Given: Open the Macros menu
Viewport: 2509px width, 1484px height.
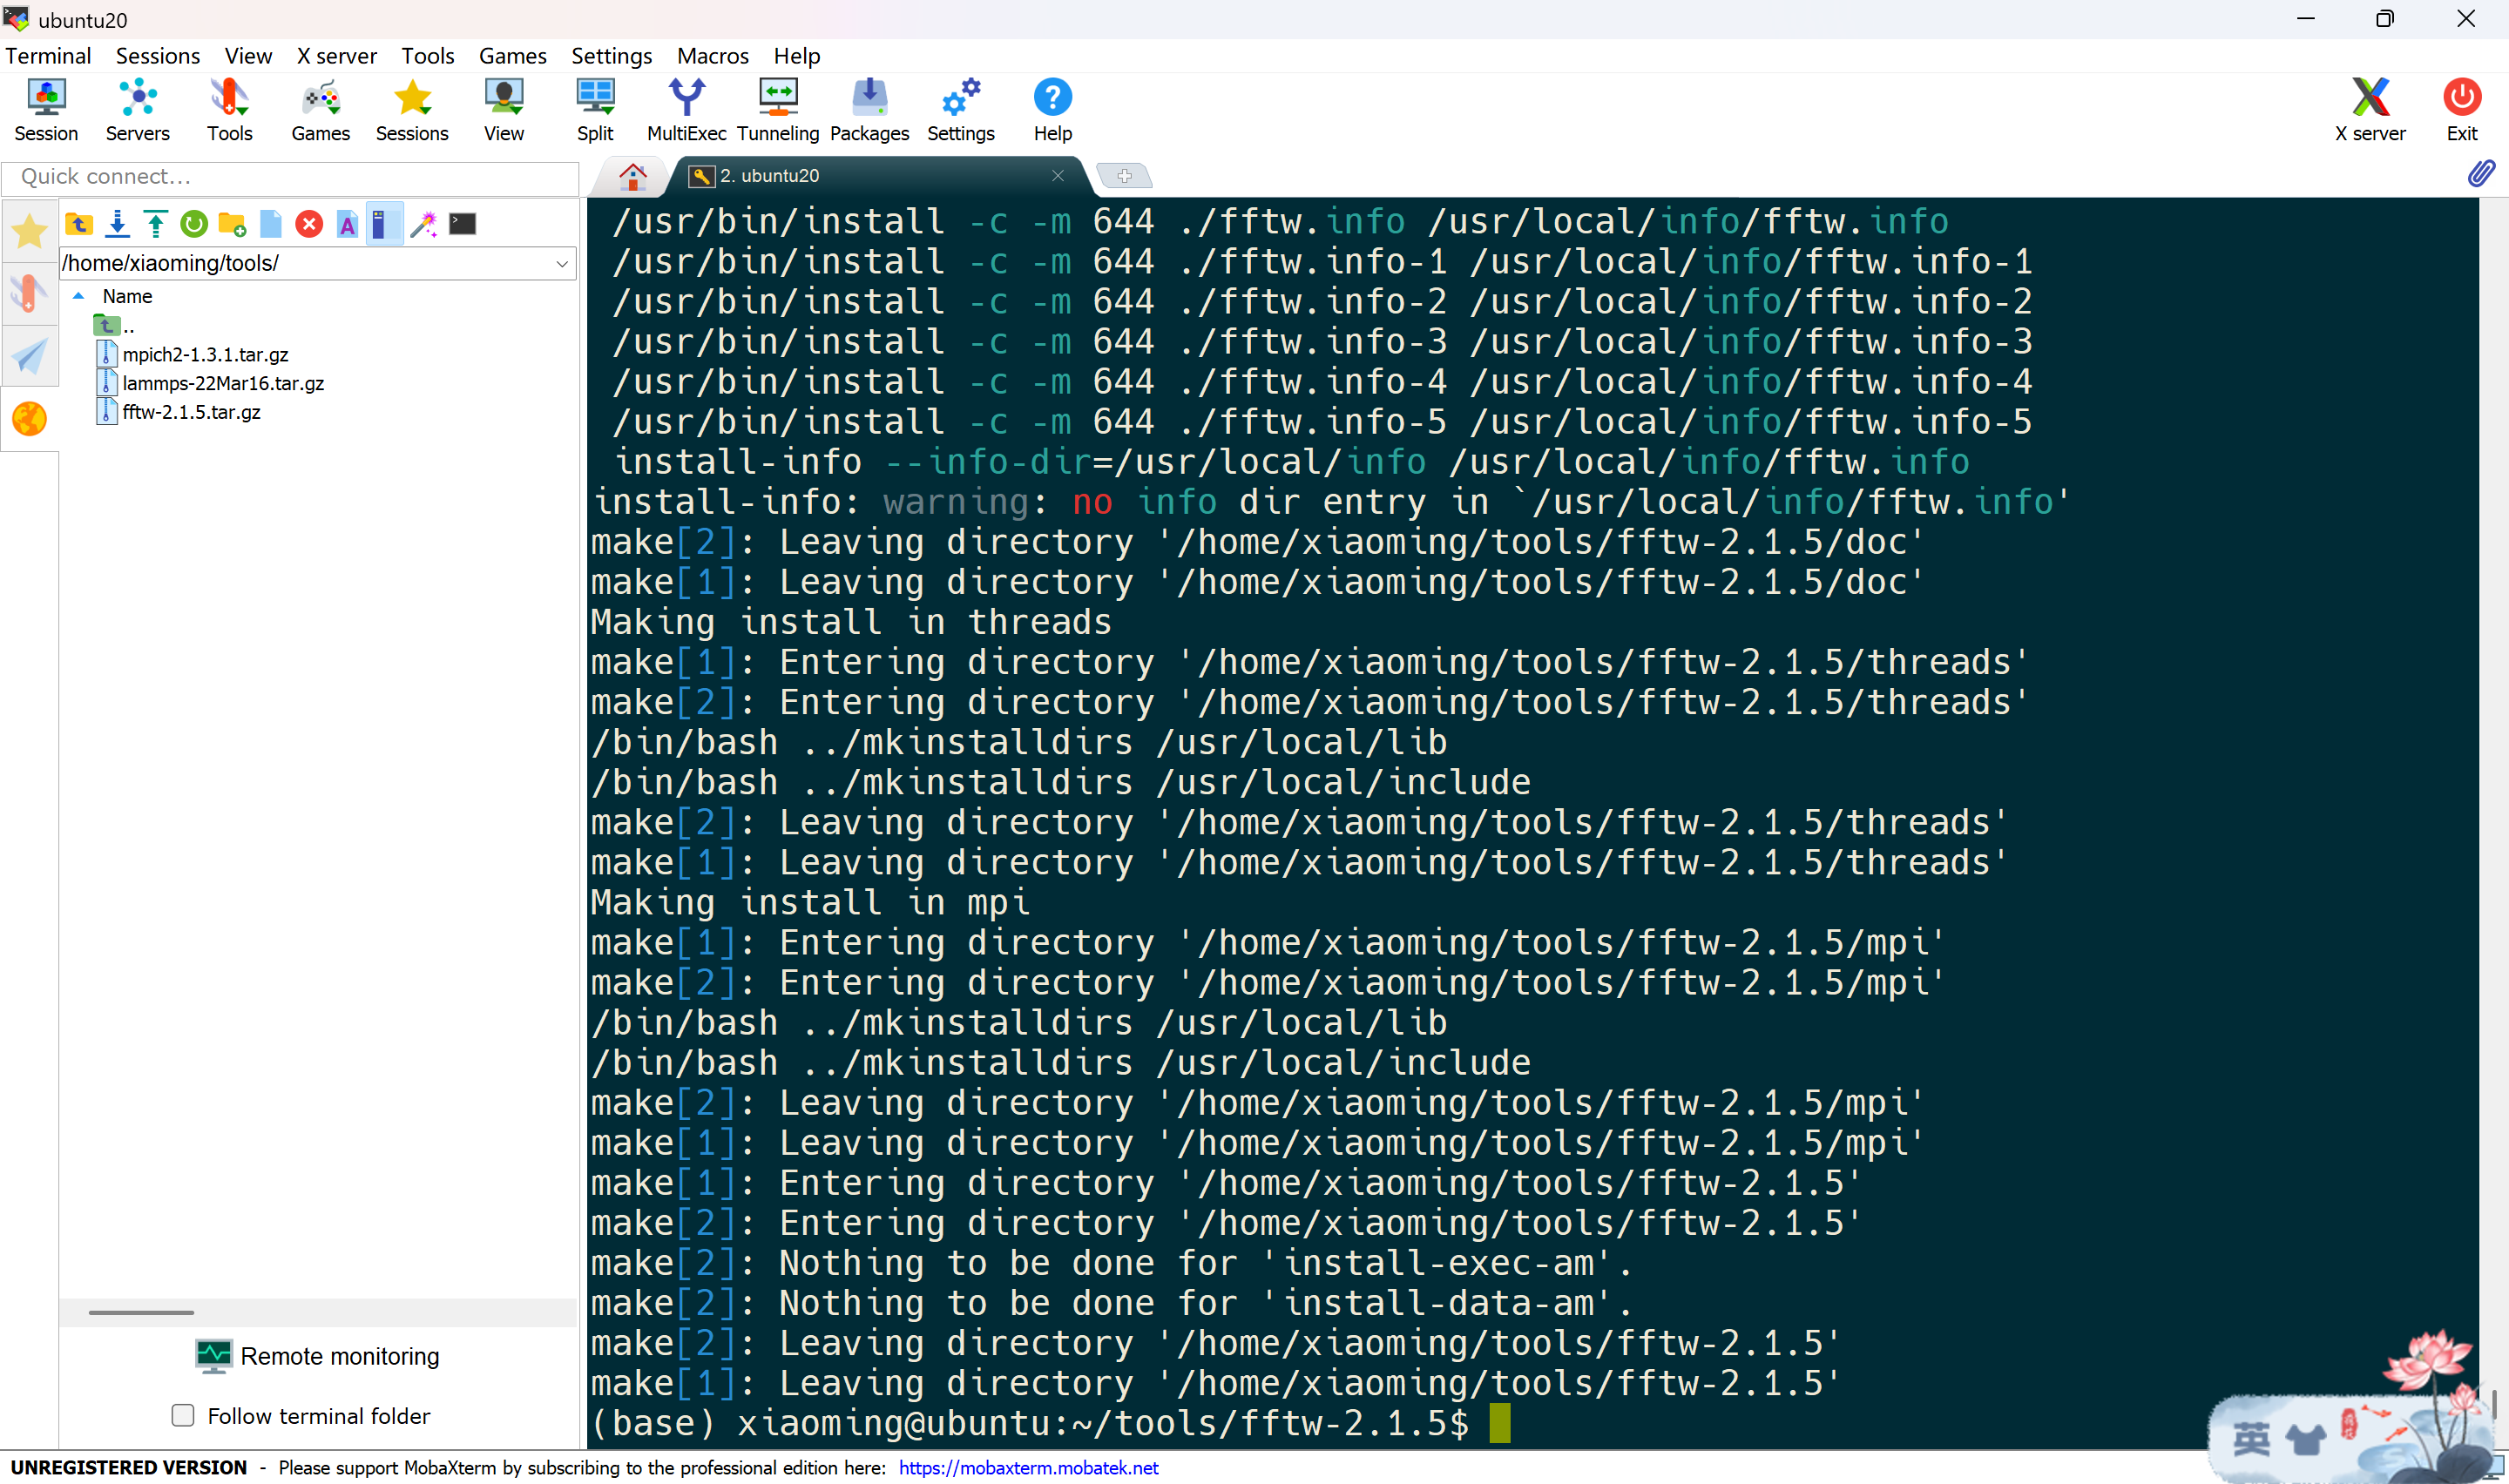Looking at the screenshot, I should click(713, 56).
